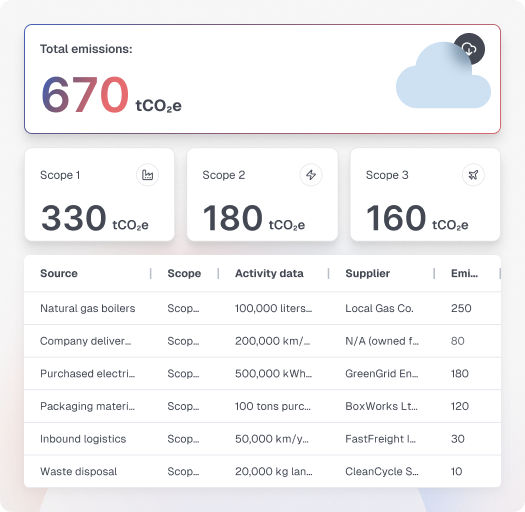Viewport: 525px width, 512px height.
Task: Click the GreenGrid En... supplier cell
Action: [382, 373]
